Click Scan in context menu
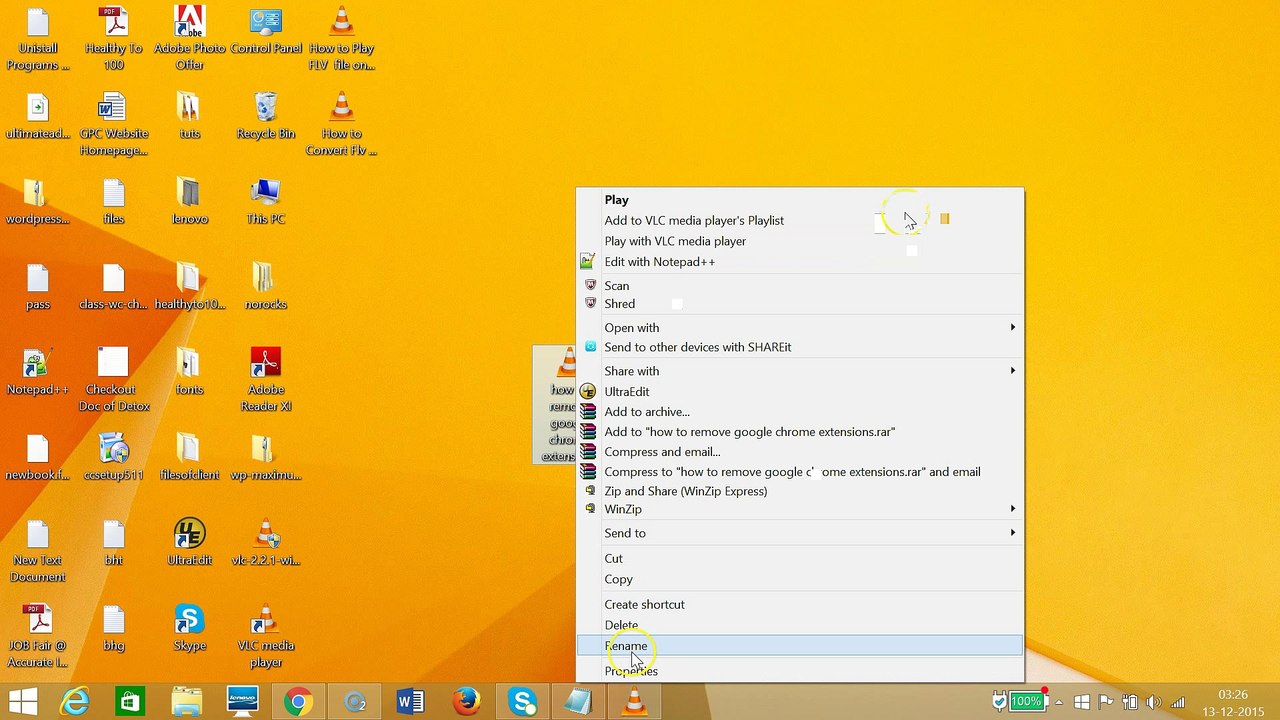1280x720 pixels. click(800, 286)
